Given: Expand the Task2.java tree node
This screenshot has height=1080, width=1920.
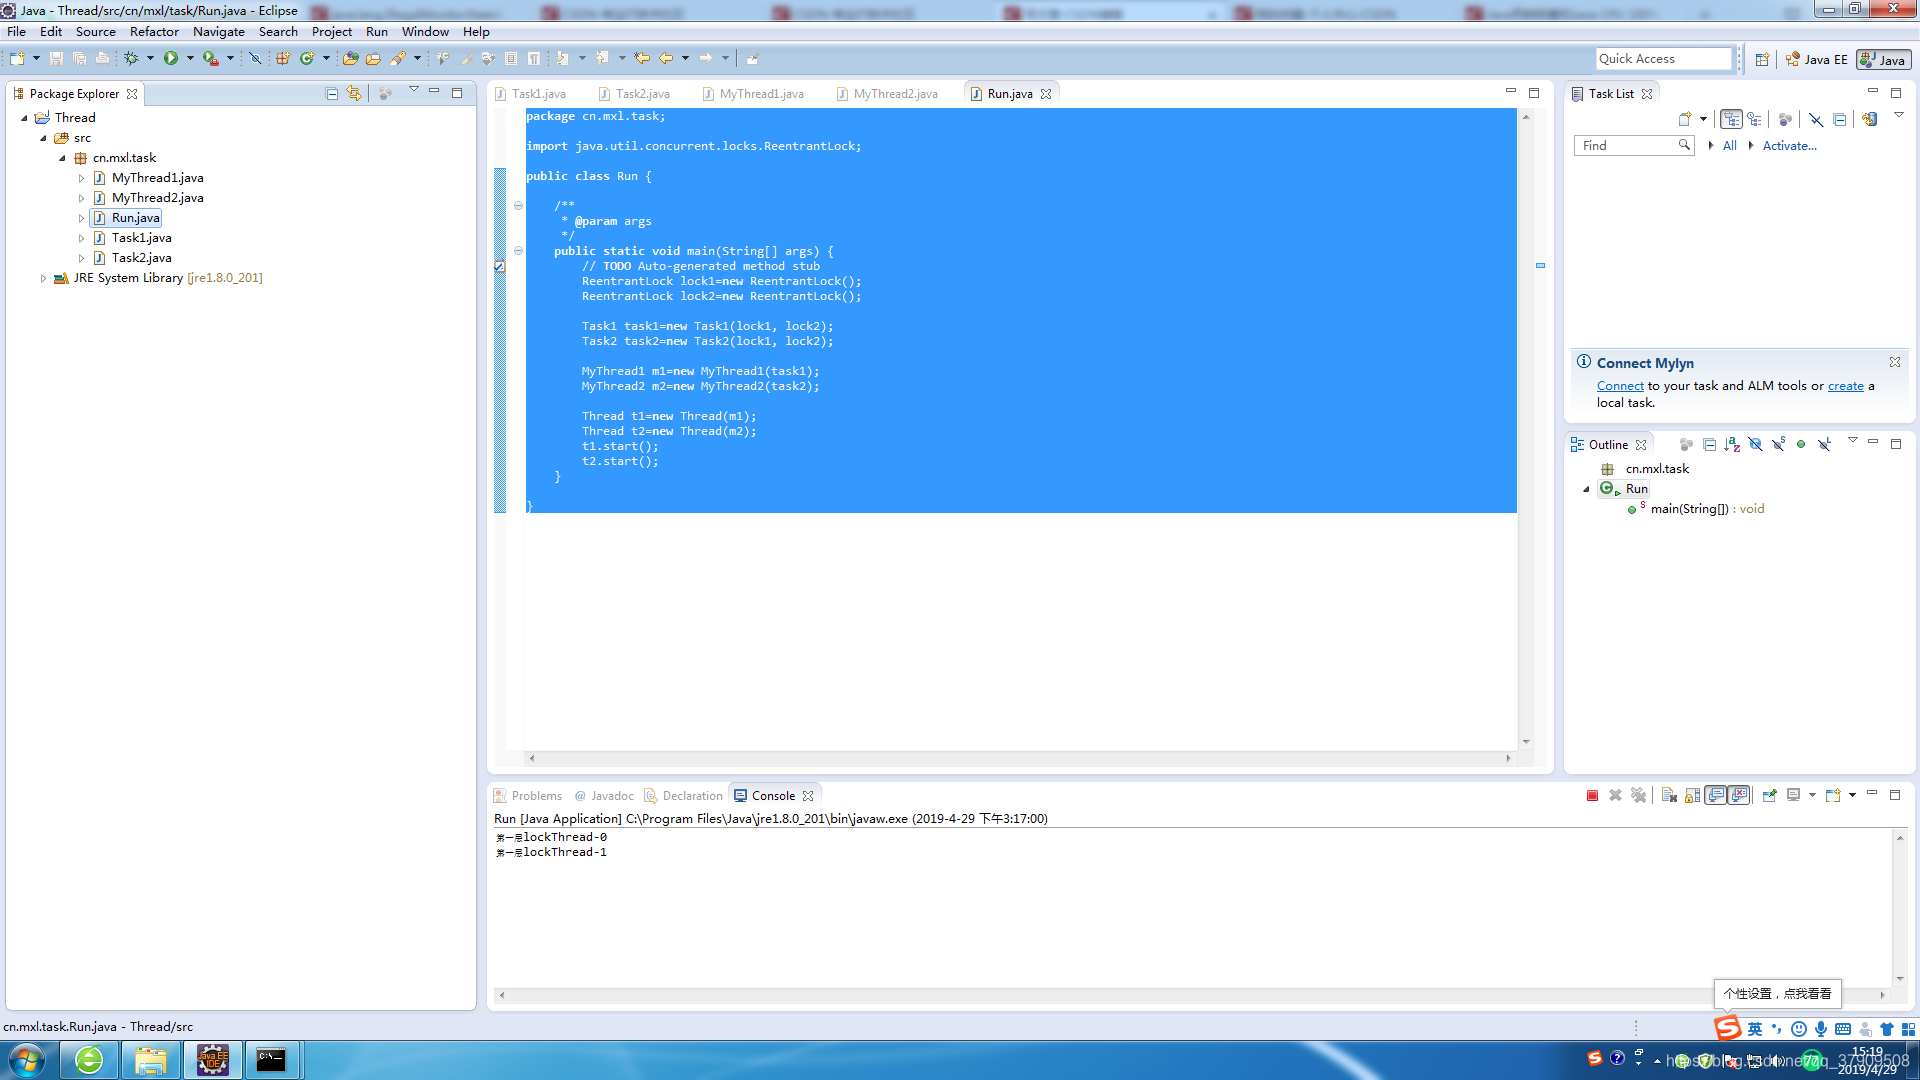Looking at the screenshot, I should pyautogui.click(x=82, y=258).
